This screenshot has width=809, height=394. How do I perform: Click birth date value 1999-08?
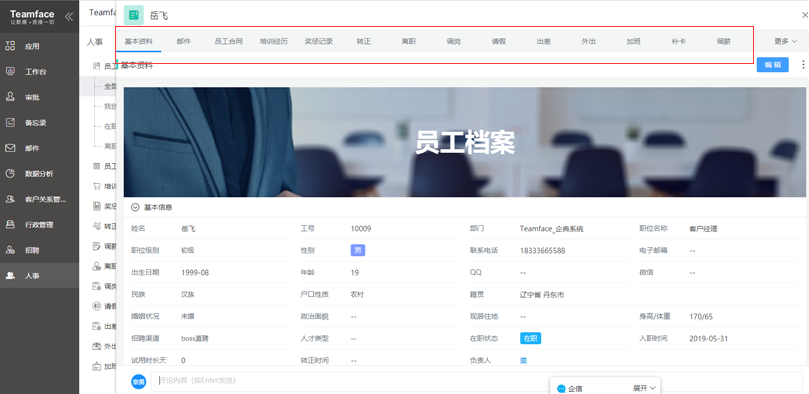(195, 272)
